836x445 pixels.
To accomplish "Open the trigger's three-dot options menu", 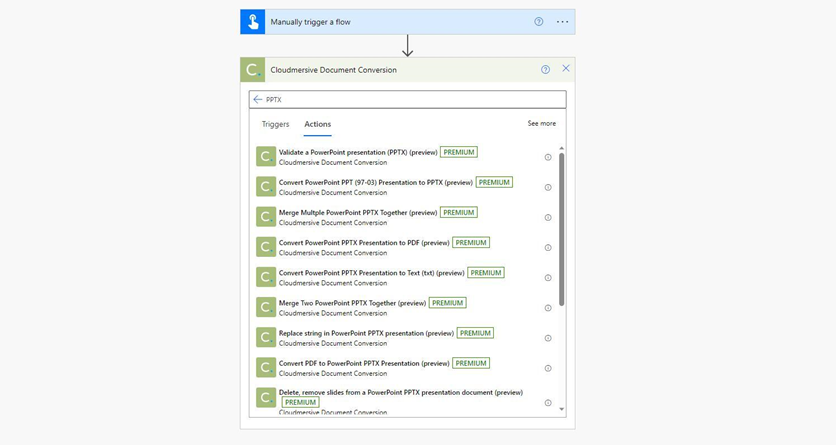I will pyautogui.click(x=562, y=22).
